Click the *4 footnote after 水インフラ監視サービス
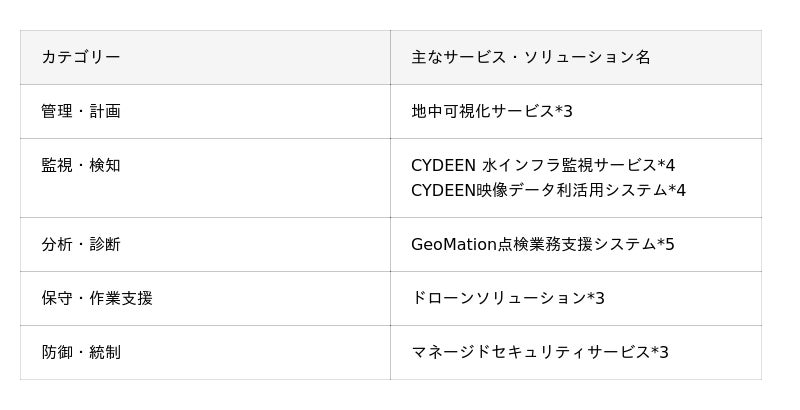 [x=666, y=165]
